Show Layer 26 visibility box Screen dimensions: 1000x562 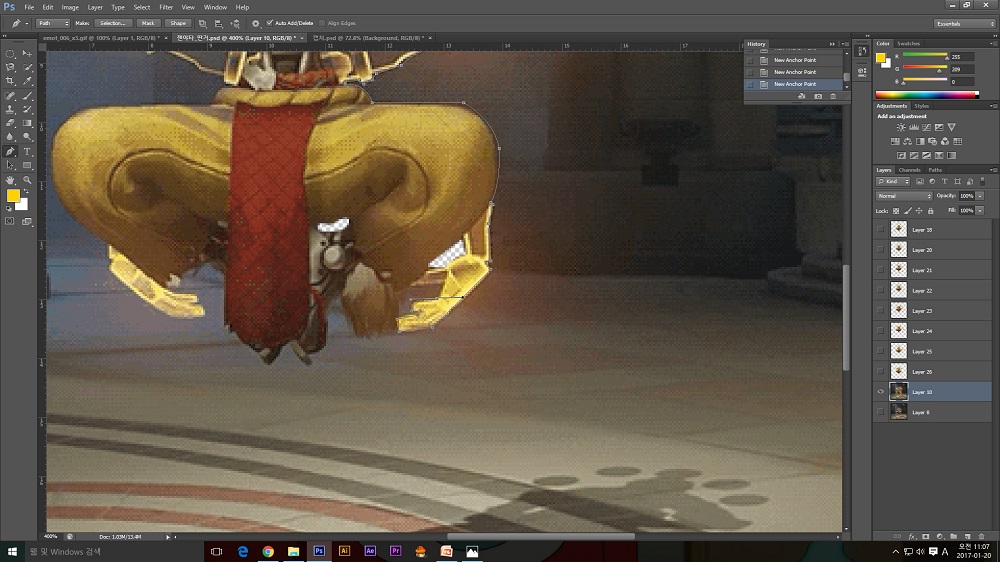[x=880, y=371]
